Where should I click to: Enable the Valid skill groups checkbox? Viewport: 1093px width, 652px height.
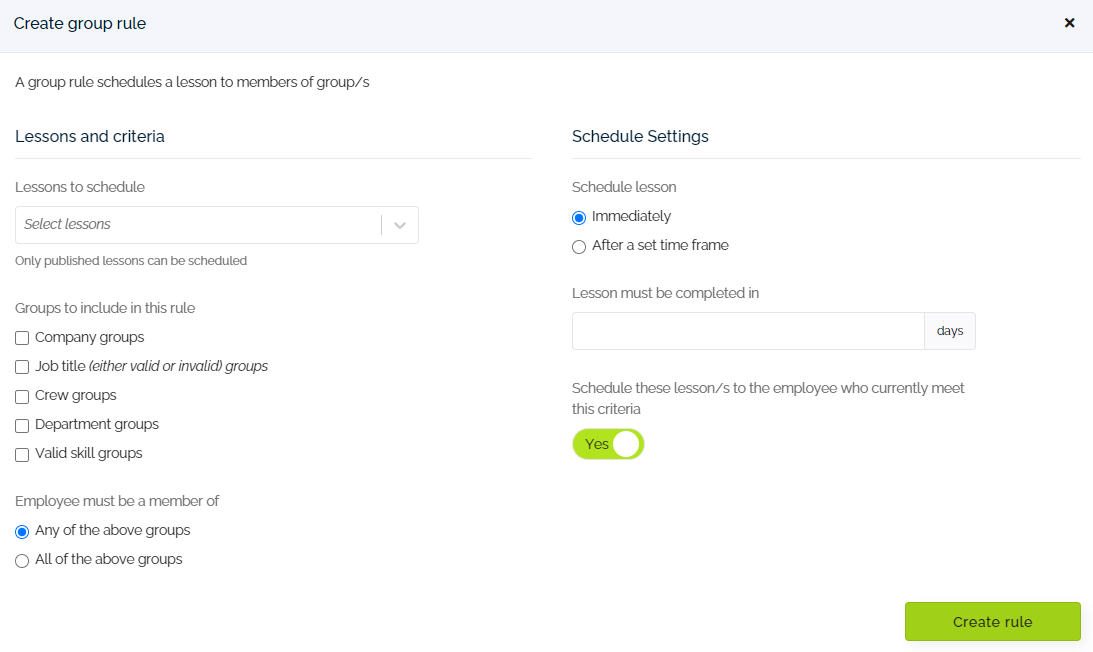point(21,454)
